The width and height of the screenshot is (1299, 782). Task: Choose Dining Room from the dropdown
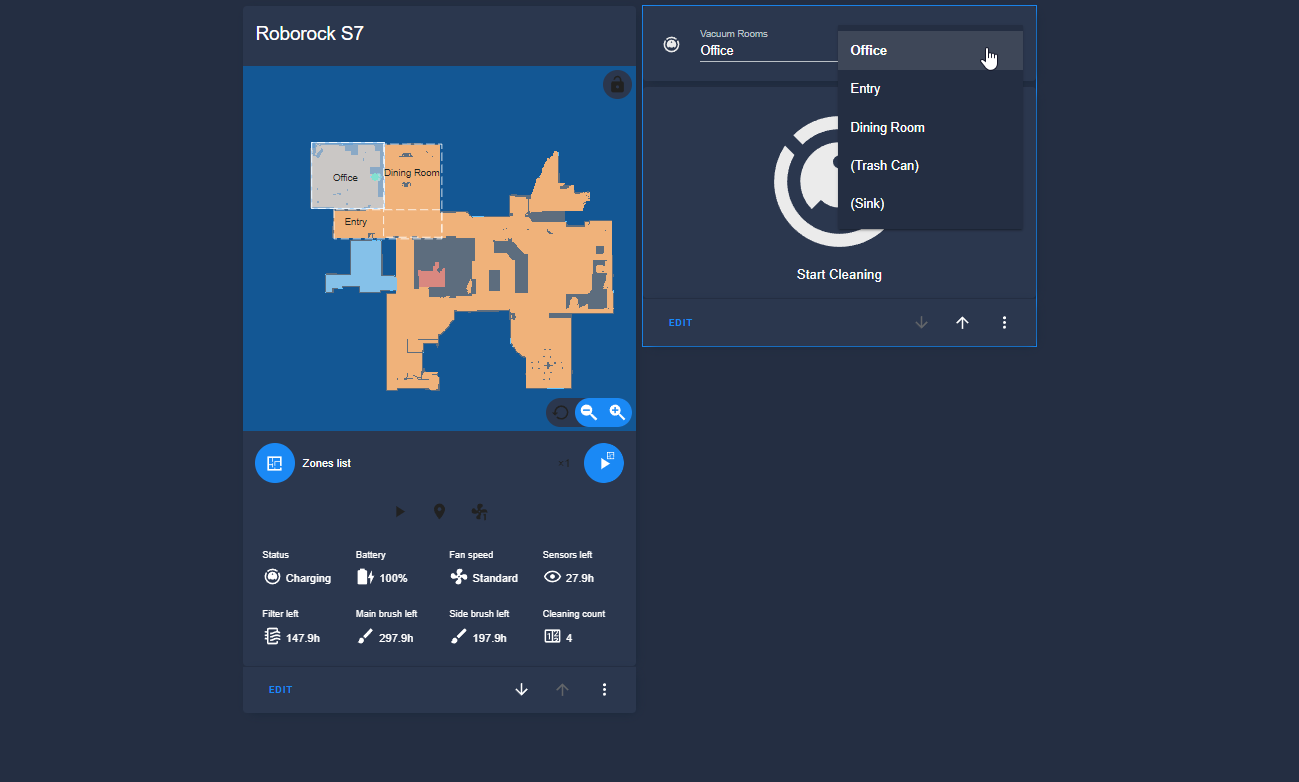point(930,127)
